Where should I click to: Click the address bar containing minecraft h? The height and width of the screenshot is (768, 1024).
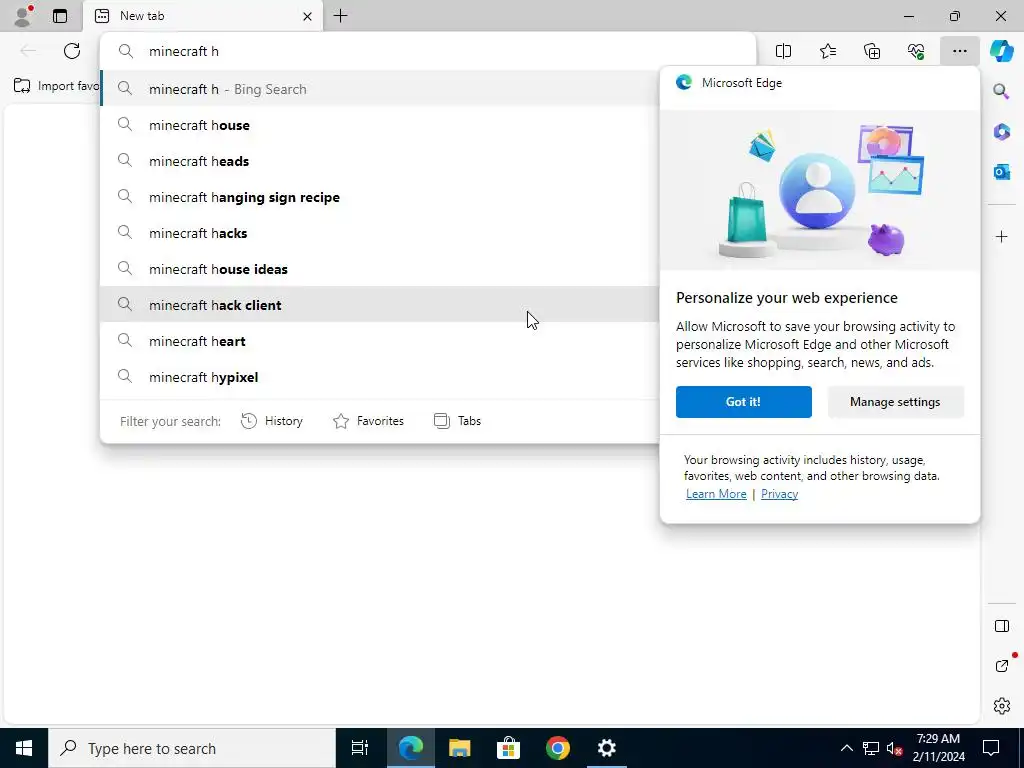428,51
